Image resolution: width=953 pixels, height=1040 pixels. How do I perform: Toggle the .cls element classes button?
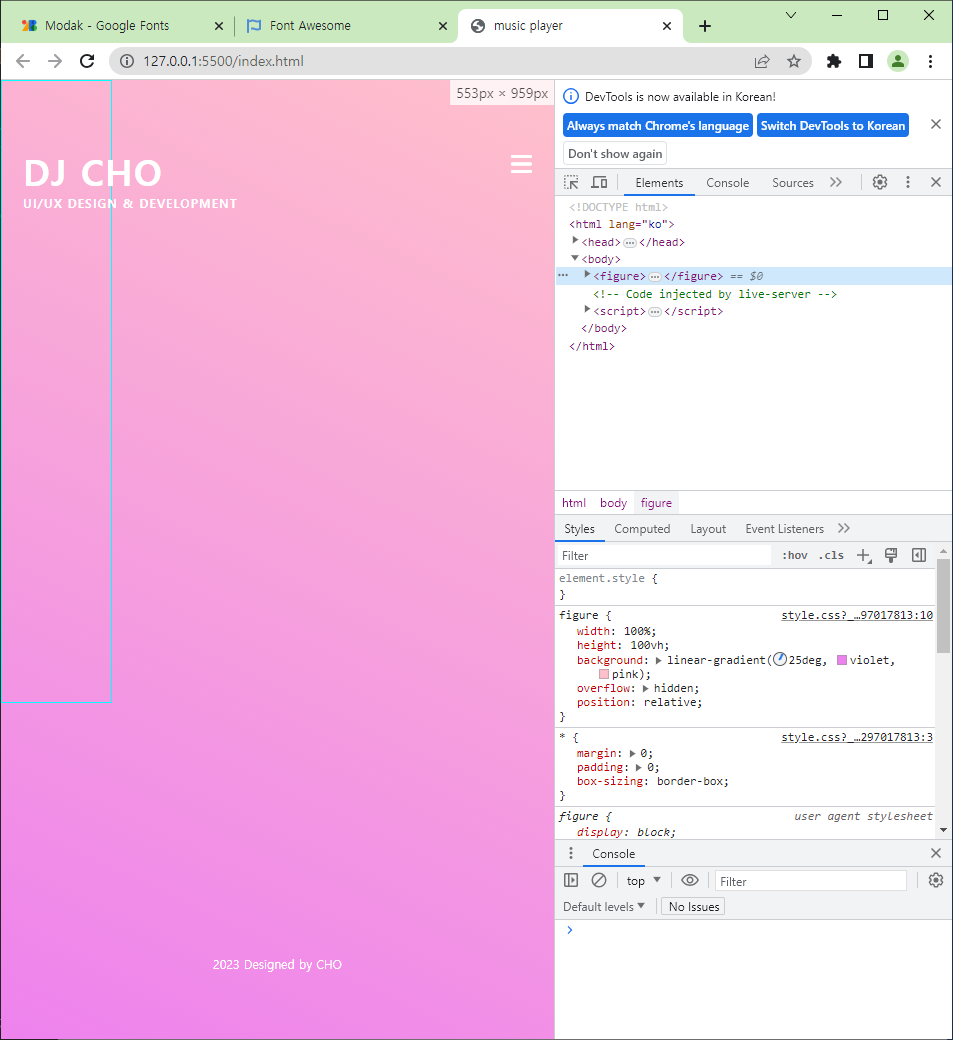point(831,556)
